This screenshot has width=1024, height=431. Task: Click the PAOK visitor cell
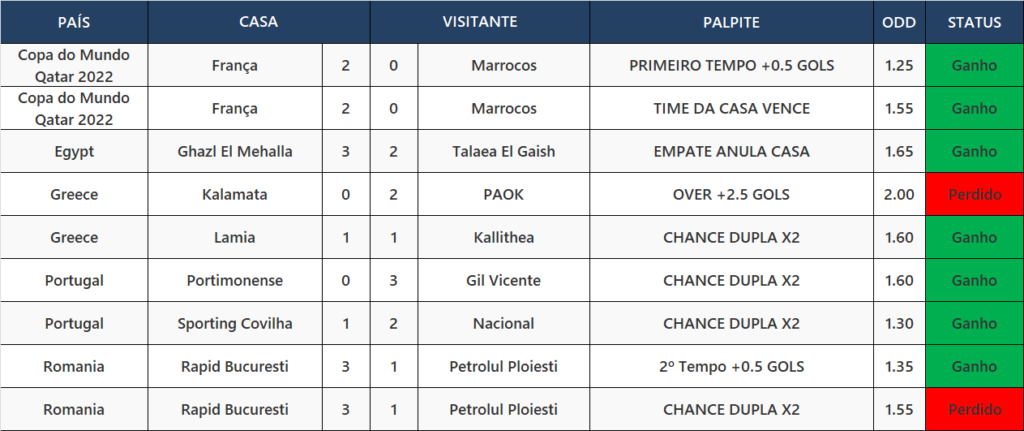coord(504,195)
